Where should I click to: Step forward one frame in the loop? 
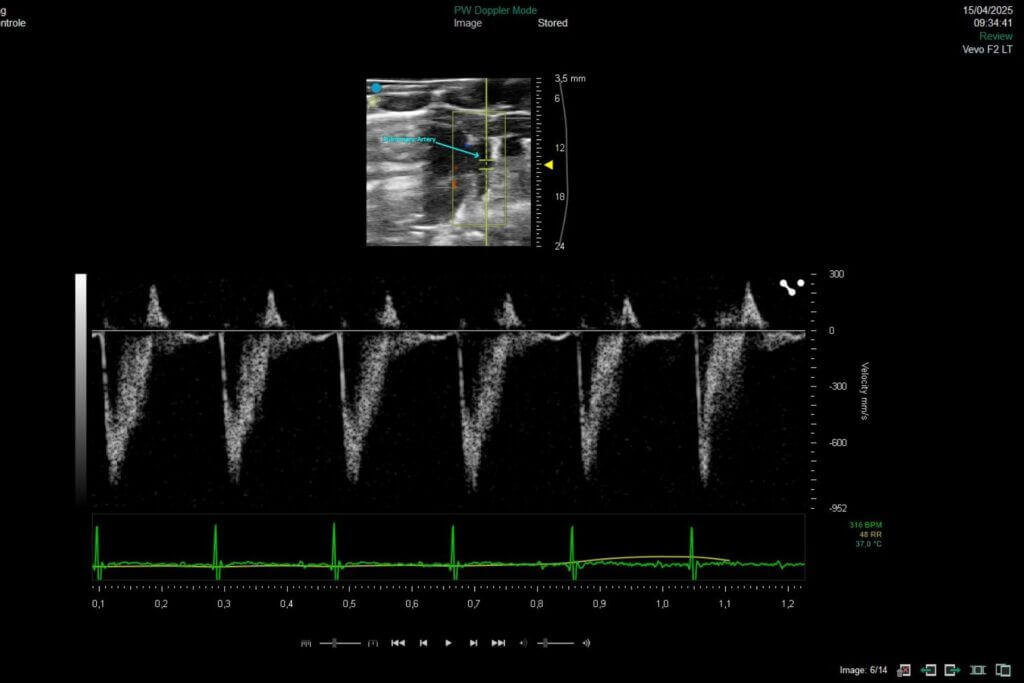coord(474,643)
